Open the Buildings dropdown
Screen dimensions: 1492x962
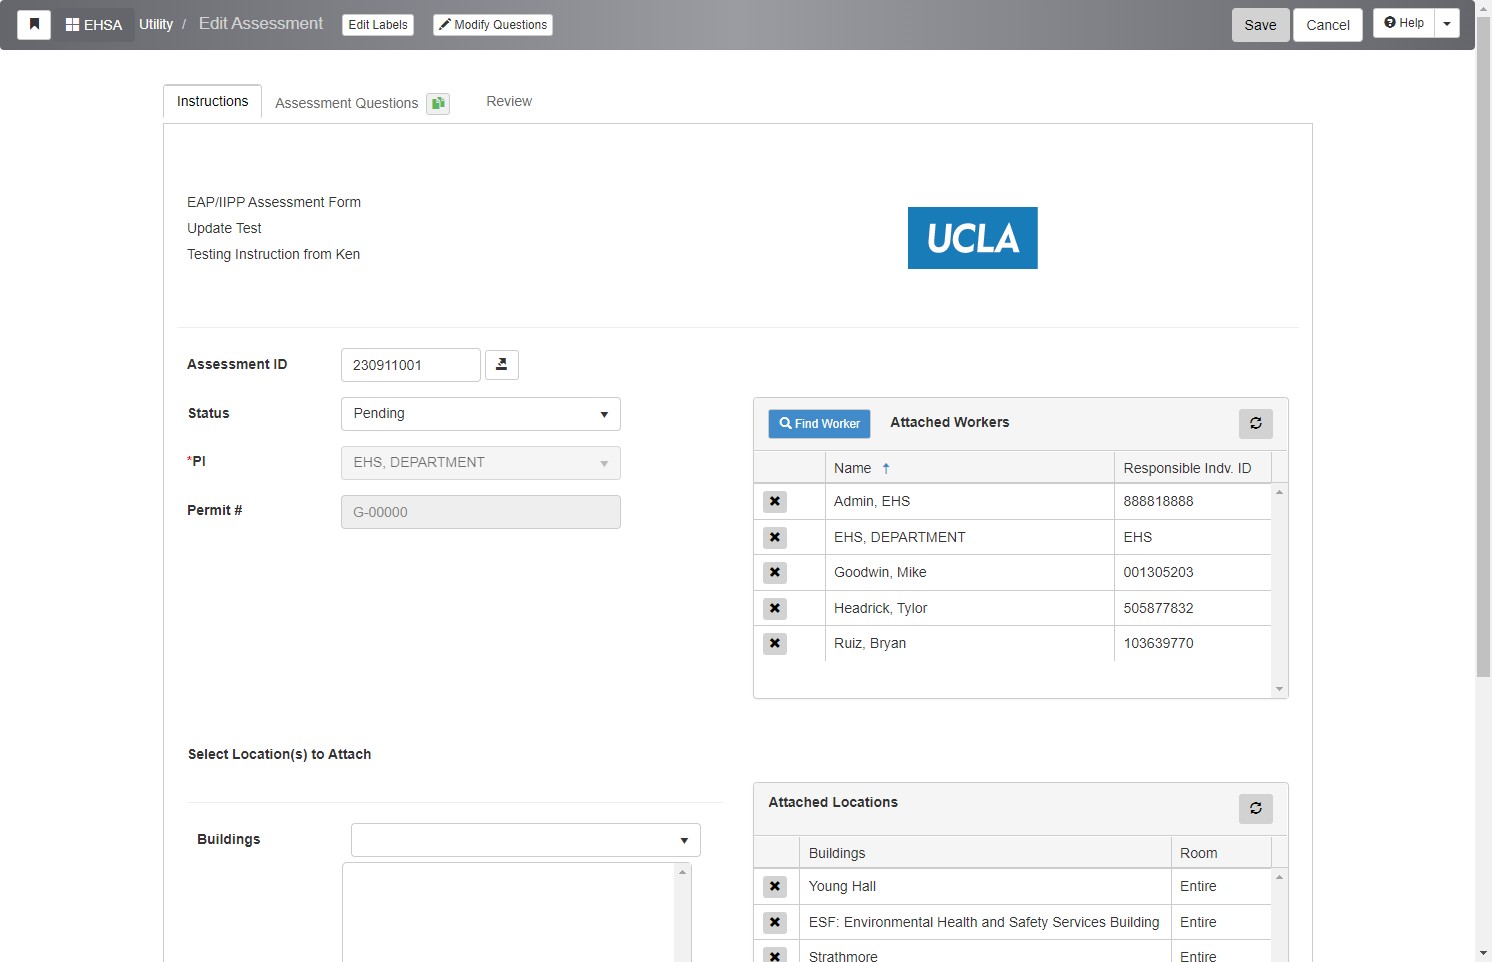[526, 840]
